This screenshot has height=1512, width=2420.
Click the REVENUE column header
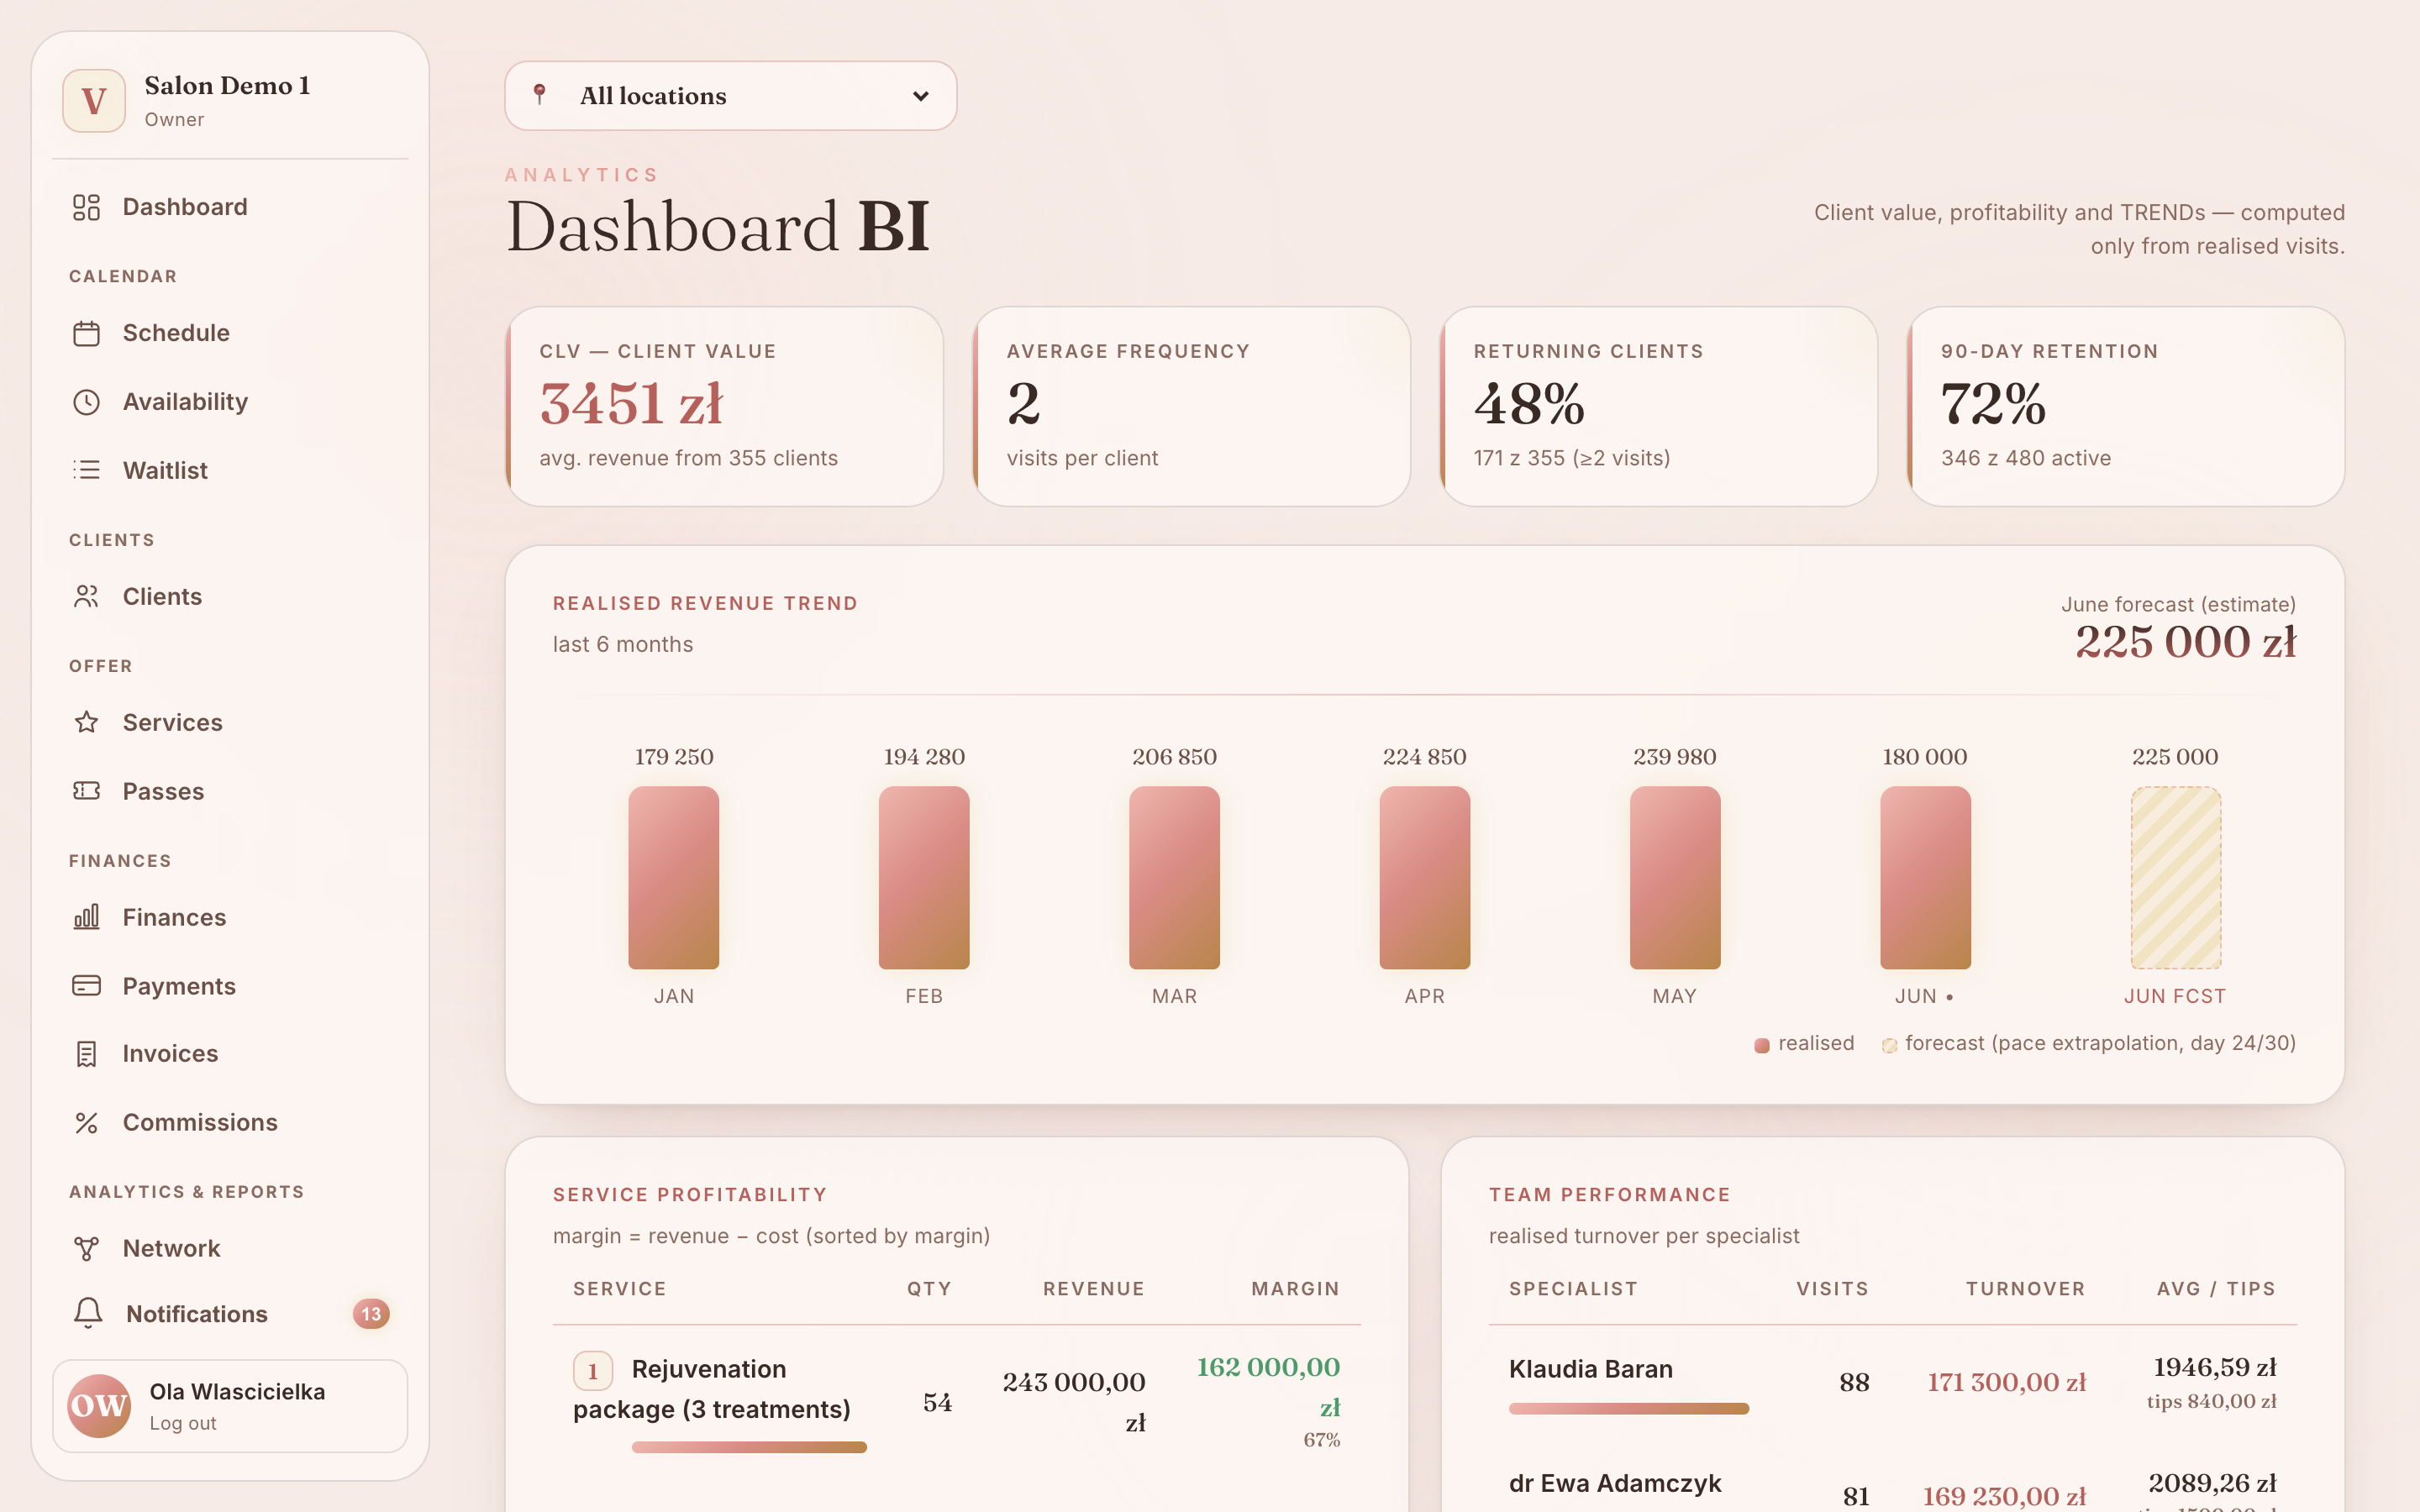[1094, 1289]
